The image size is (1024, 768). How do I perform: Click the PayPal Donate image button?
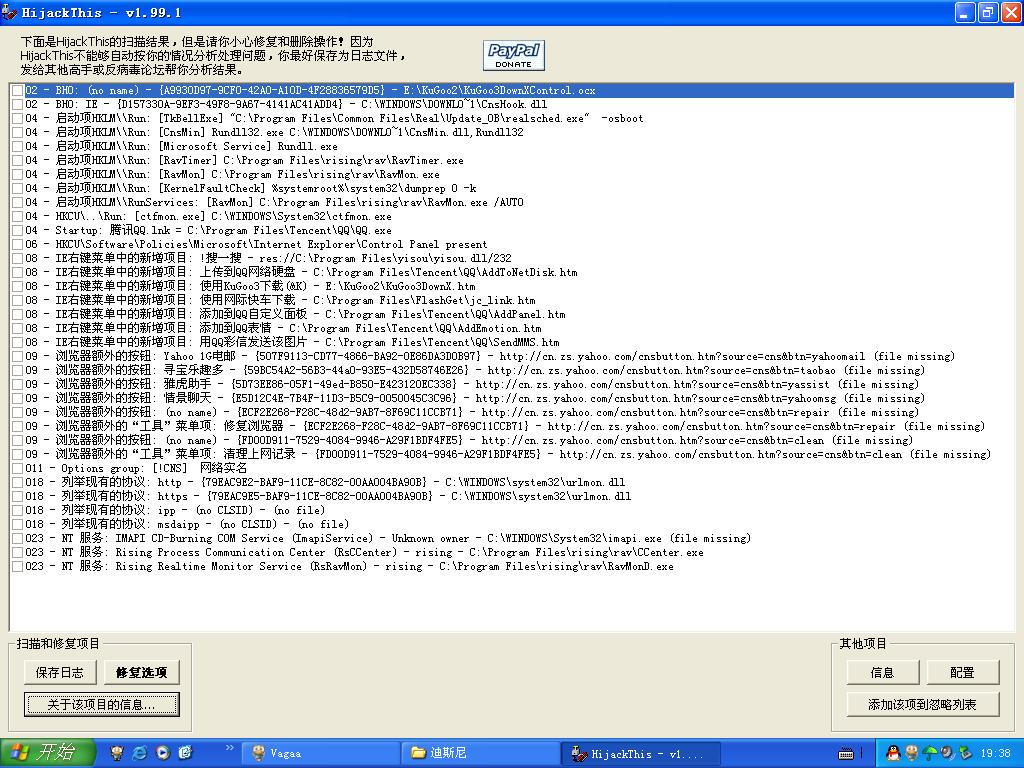point(514,56)
